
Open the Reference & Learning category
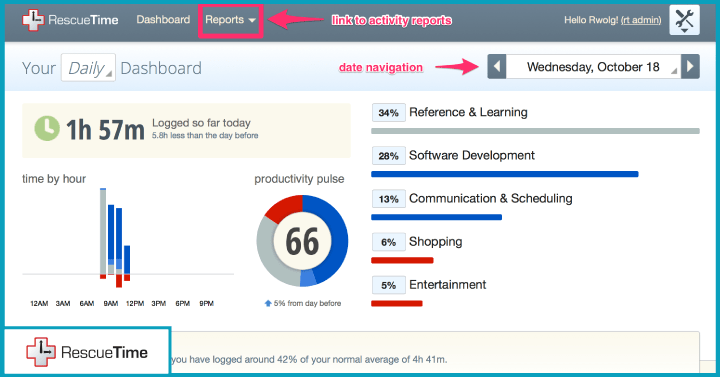coord(468,112)
